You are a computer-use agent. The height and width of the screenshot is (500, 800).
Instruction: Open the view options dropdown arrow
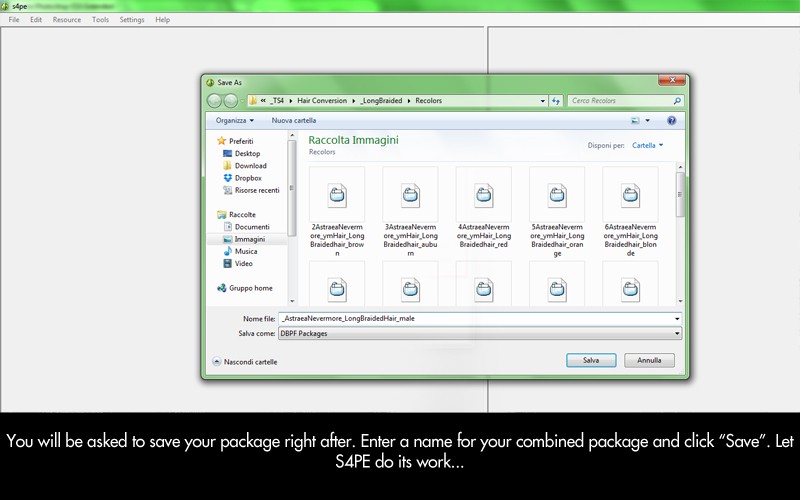(x=647, y=121)
